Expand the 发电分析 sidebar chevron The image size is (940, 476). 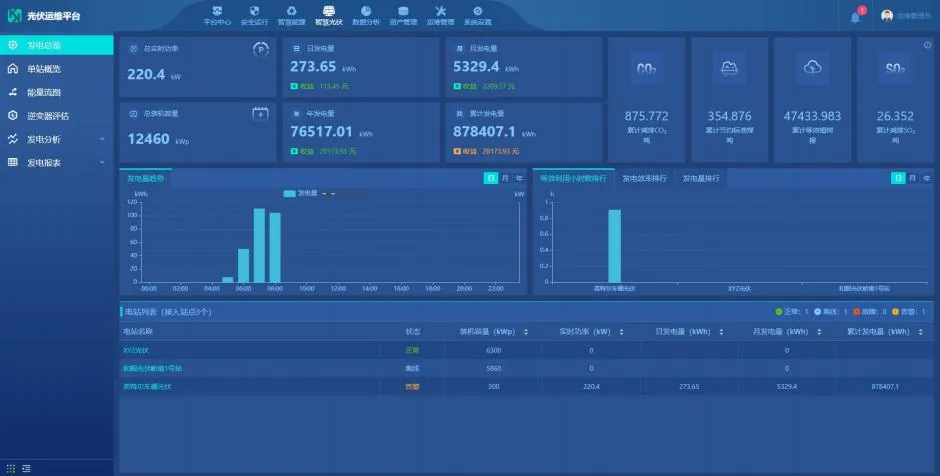coord(102,139)
